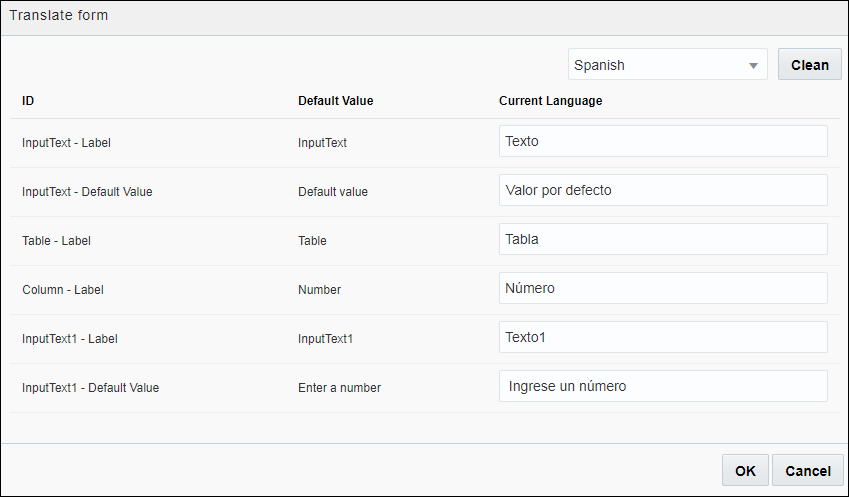Click the "InputText1 - Default Value" row ID
Screen dimensions: 849x497
point(90,388)
